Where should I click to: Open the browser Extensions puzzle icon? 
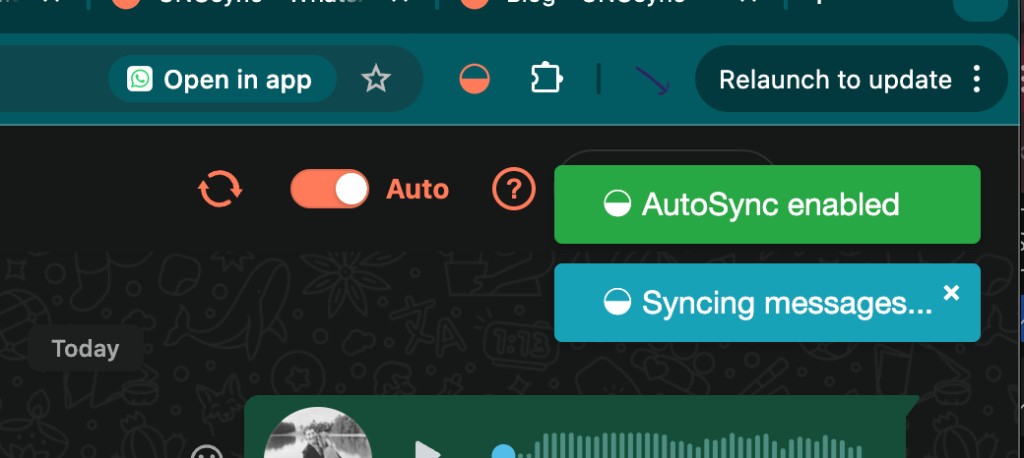tap(546, 80)
